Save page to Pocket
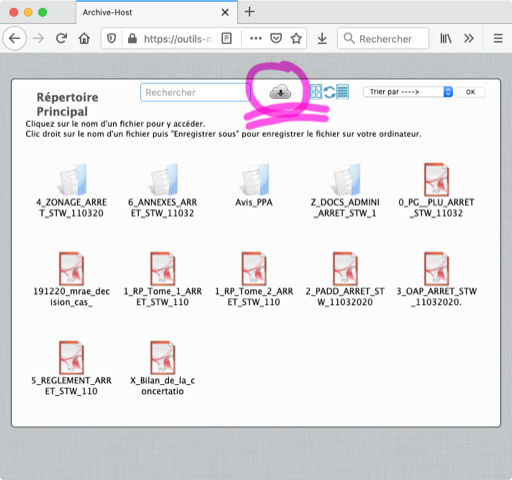512x480 pixels. 276,38
